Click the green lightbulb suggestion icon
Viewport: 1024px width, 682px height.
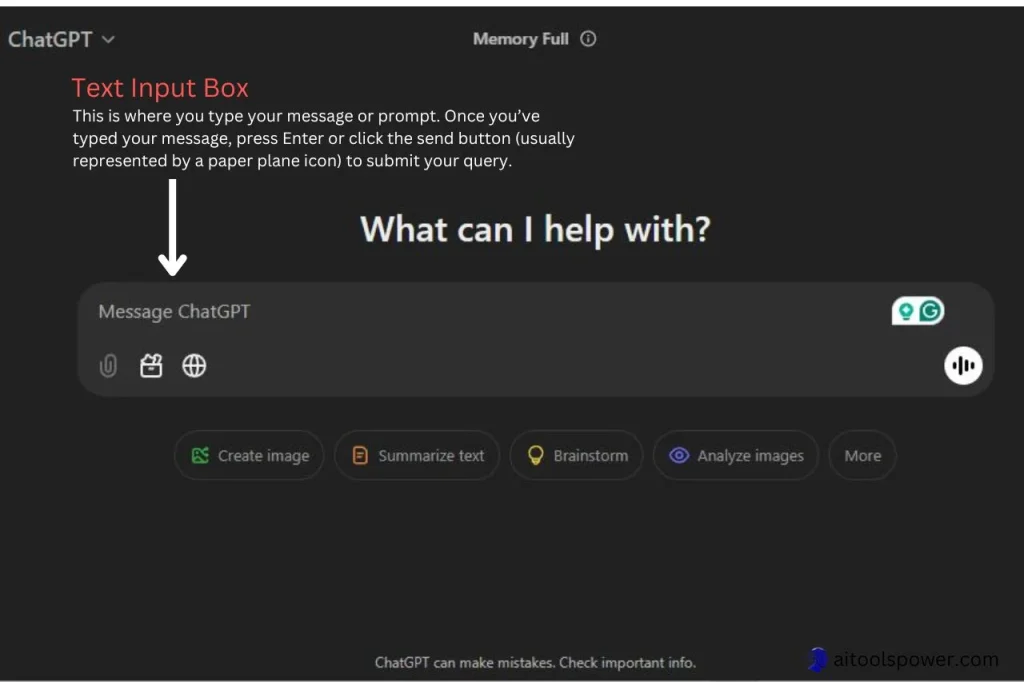coord(906,312)
